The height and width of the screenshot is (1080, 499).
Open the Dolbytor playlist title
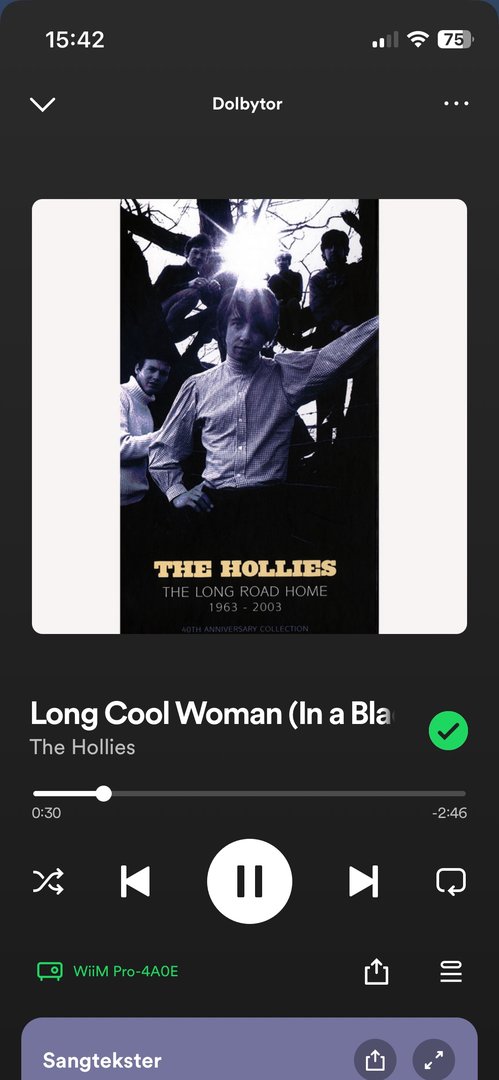(x=247, y=104)
